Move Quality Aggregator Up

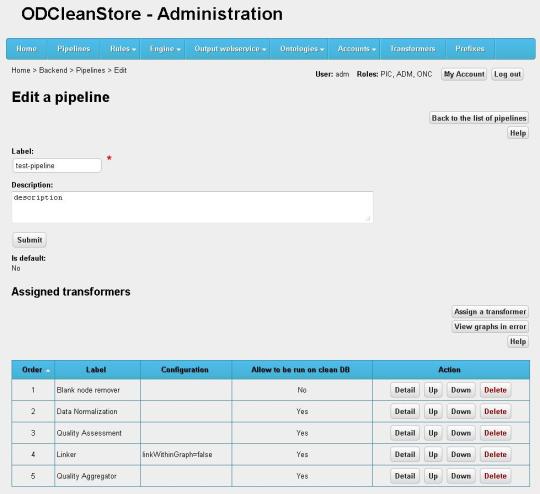coord(433,476)
